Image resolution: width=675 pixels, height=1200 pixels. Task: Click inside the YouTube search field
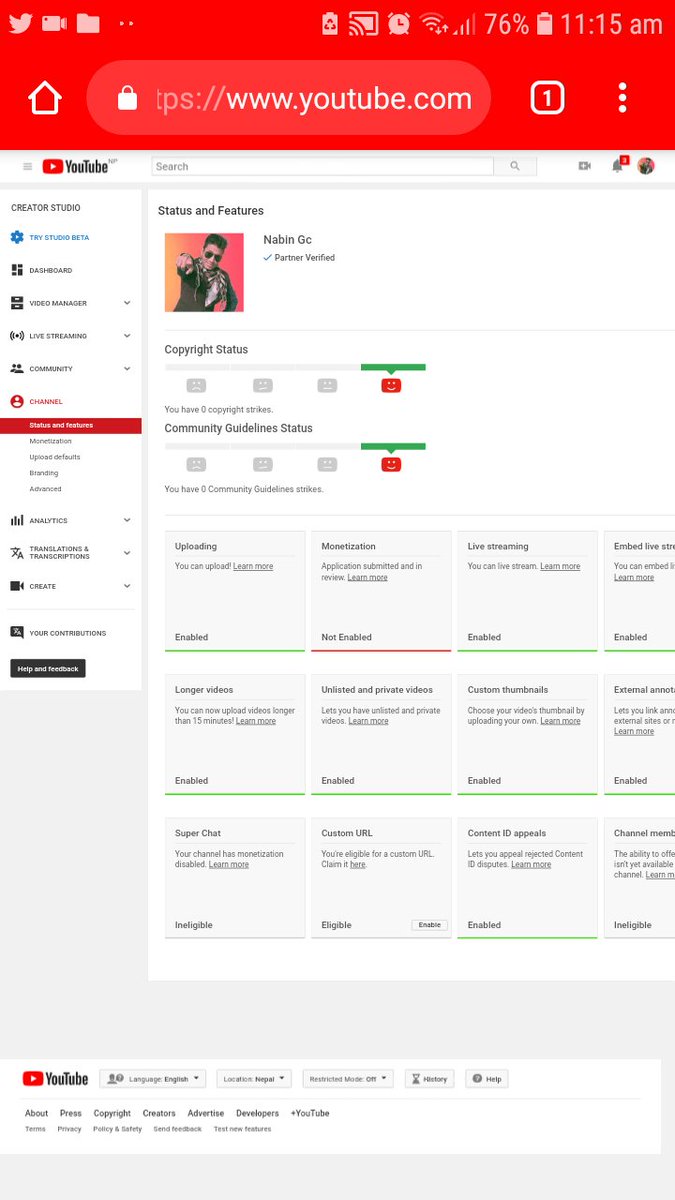tap(322, 167)
